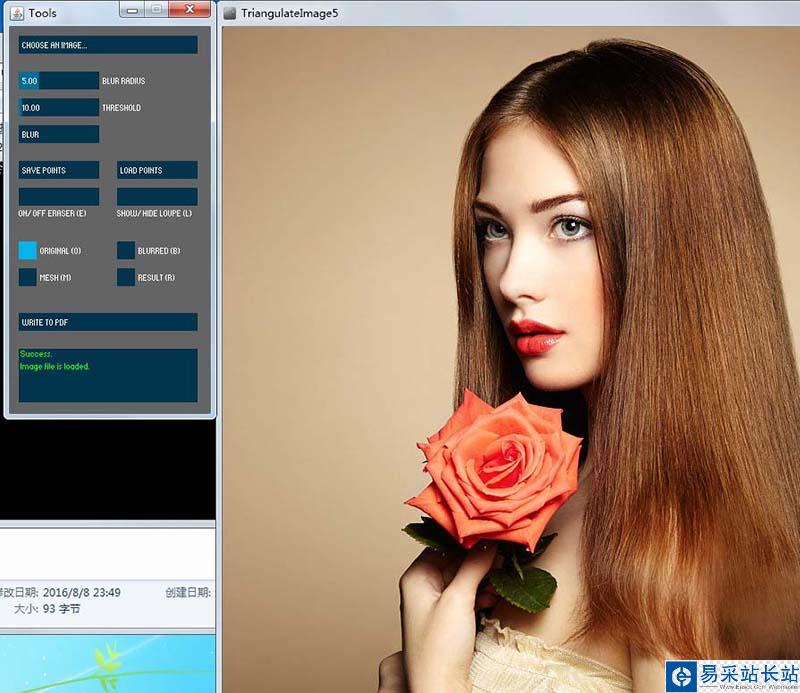800x693 pixels.
Task: Click the 2016/8/8 23:49 modified date text
Action: pos(82,592)
